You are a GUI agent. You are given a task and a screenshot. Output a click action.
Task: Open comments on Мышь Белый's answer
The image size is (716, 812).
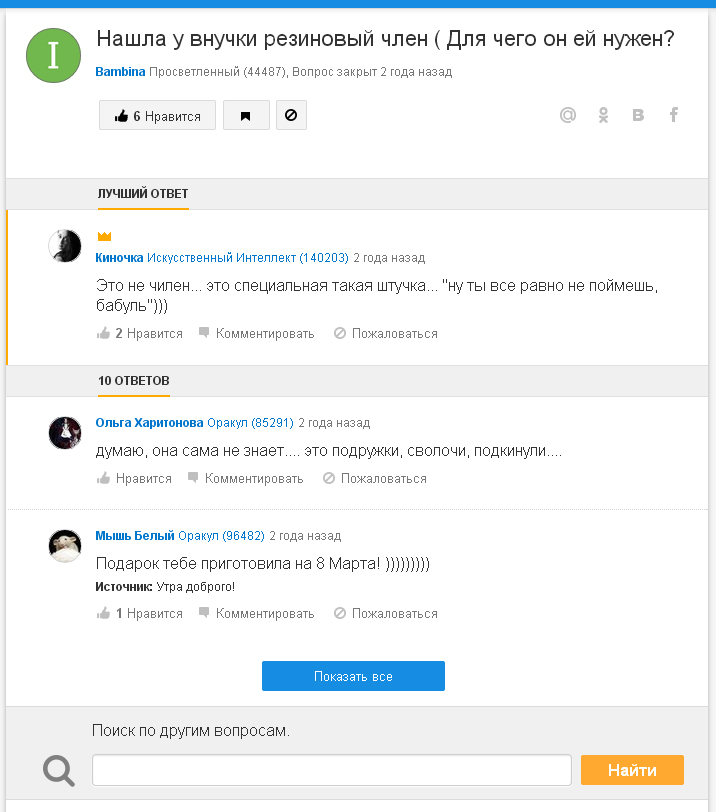coord(256,613)
